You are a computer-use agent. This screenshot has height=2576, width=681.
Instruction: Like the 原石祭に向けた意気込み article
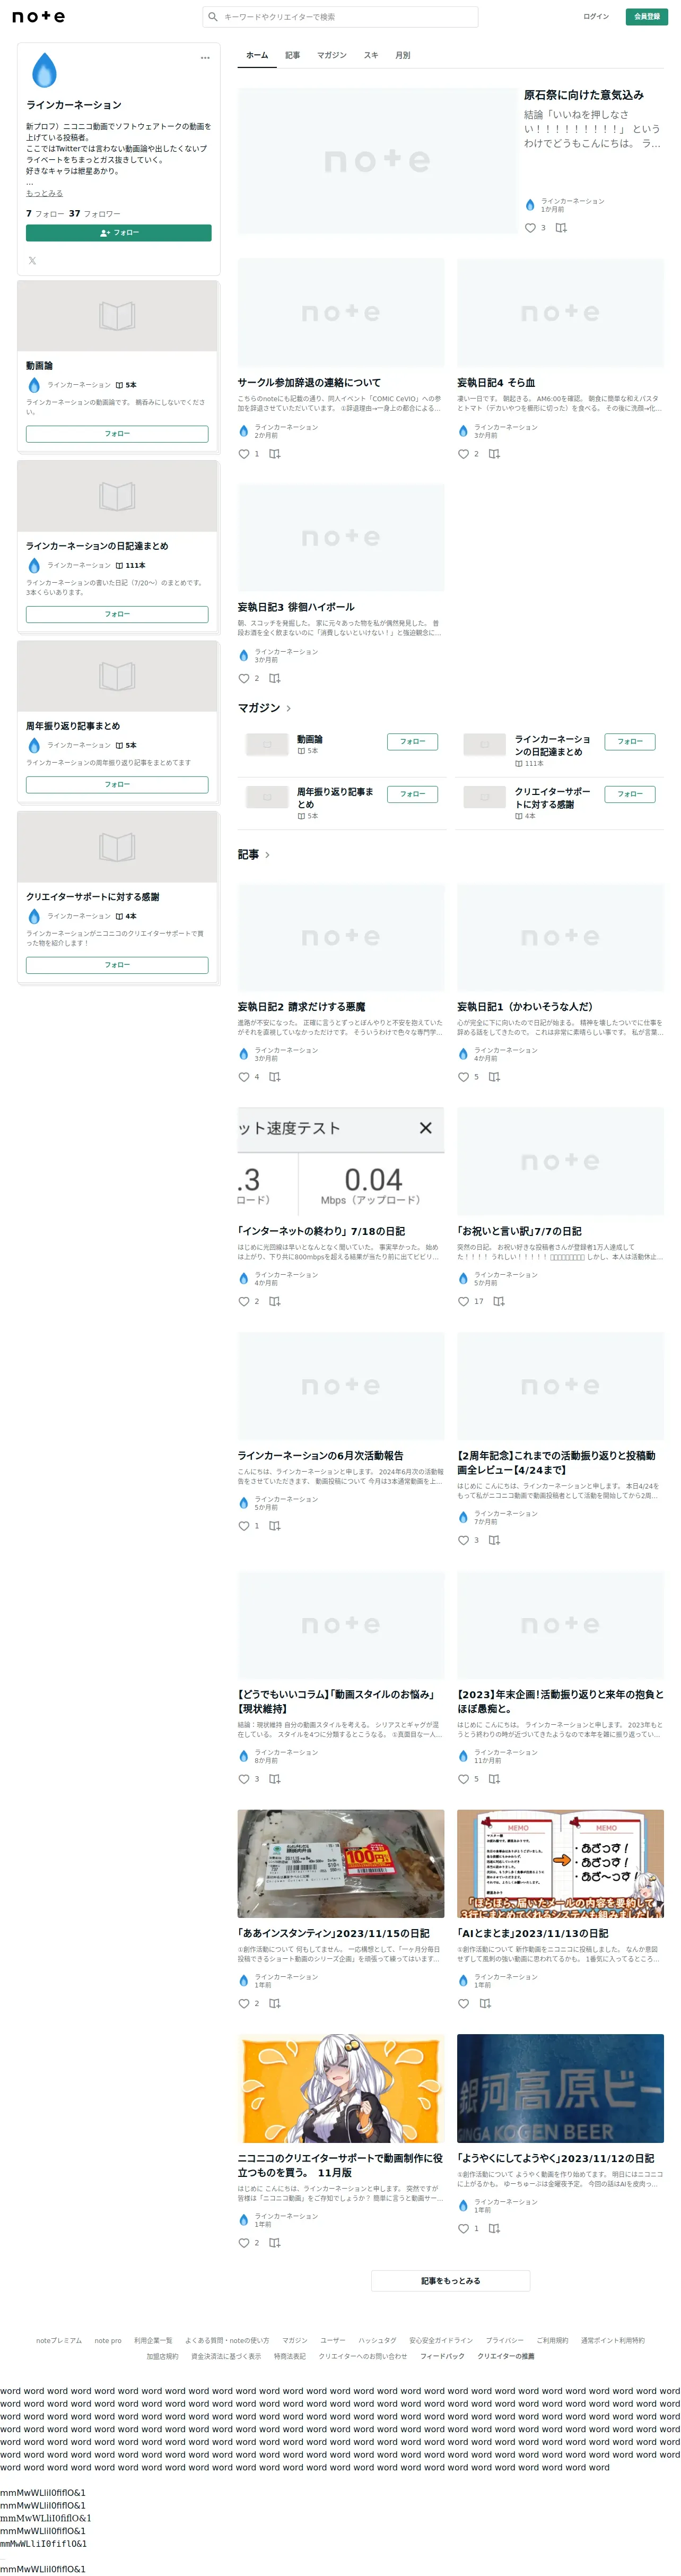[530, 228]
